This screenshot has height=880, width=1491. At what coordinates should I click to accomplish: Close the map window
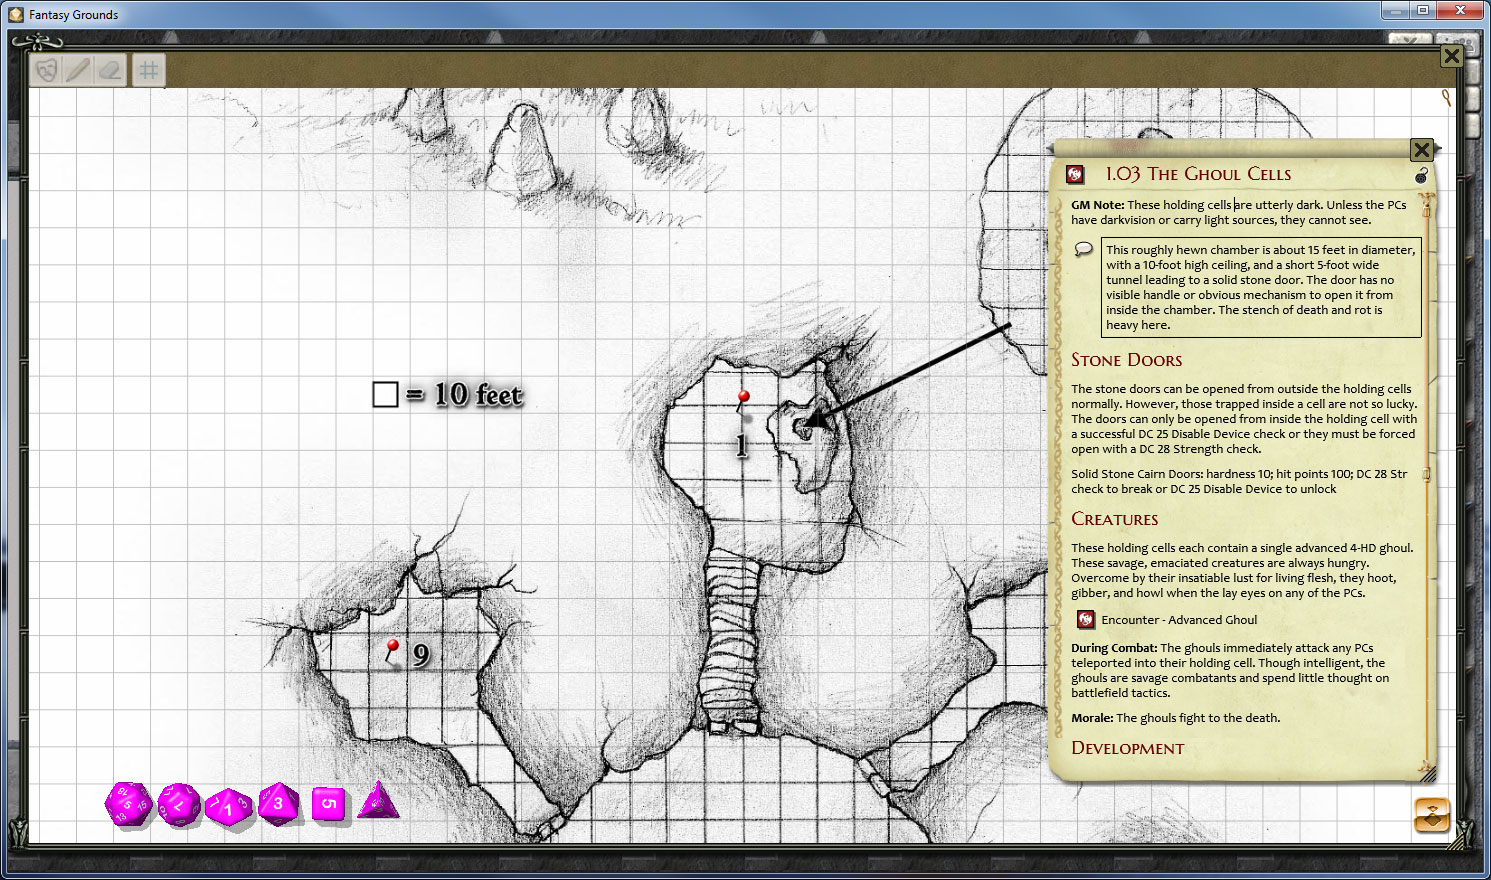(x=1452, y=56)
